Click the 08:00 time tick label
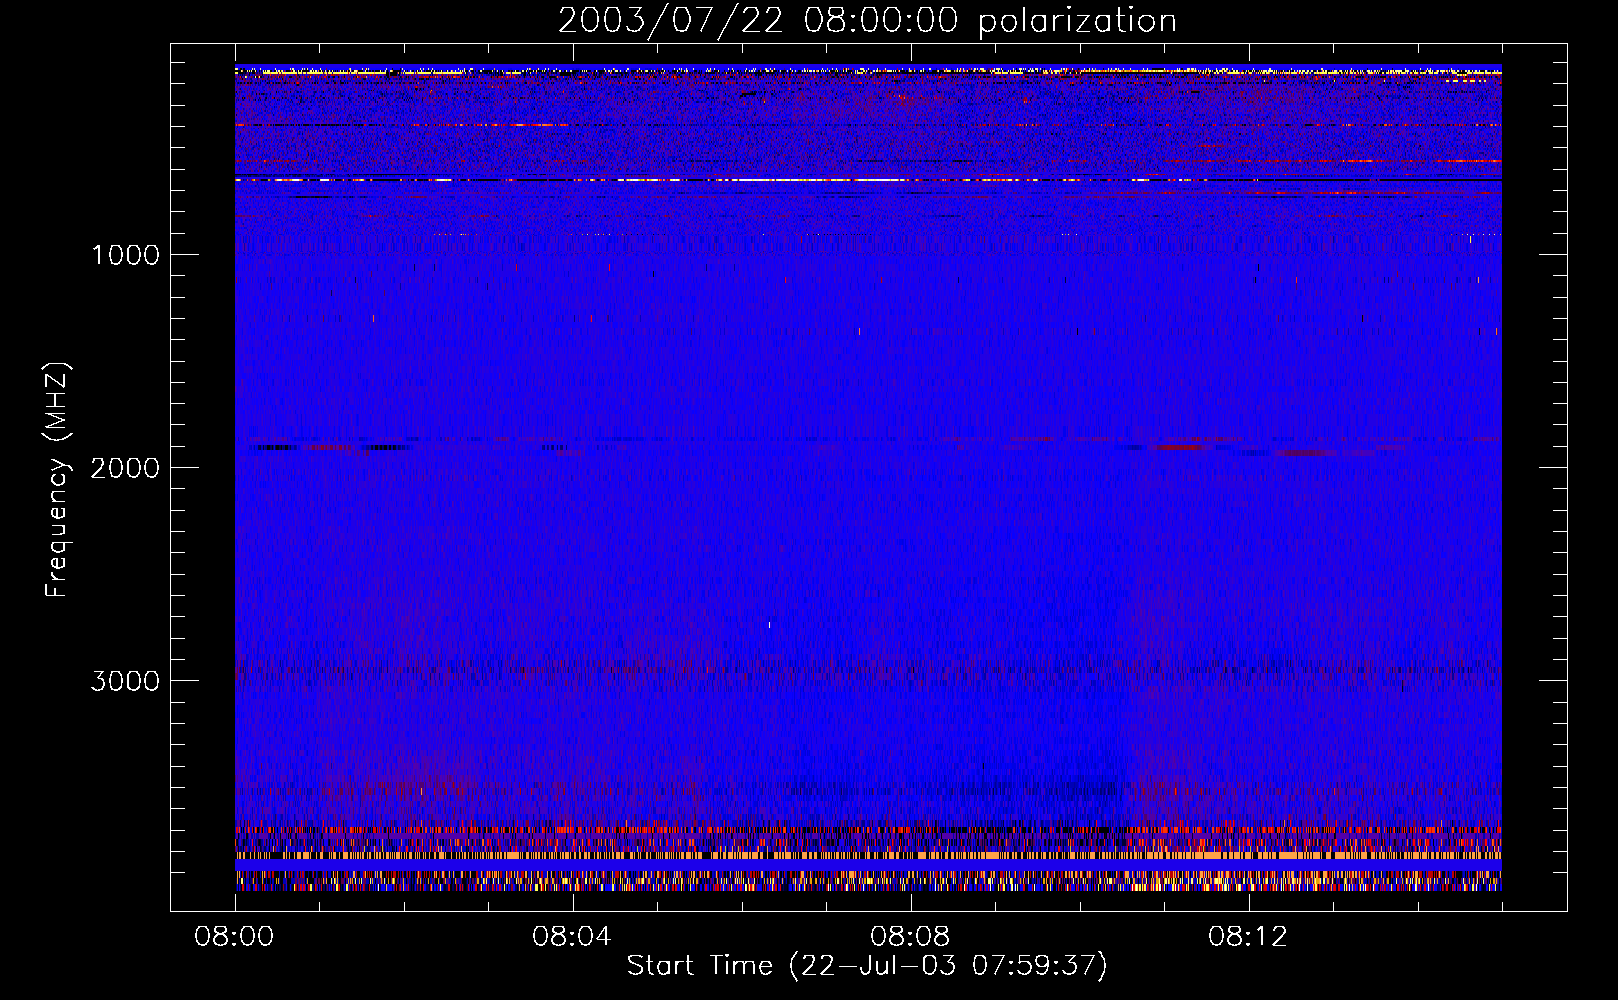 tap(234, 937)
